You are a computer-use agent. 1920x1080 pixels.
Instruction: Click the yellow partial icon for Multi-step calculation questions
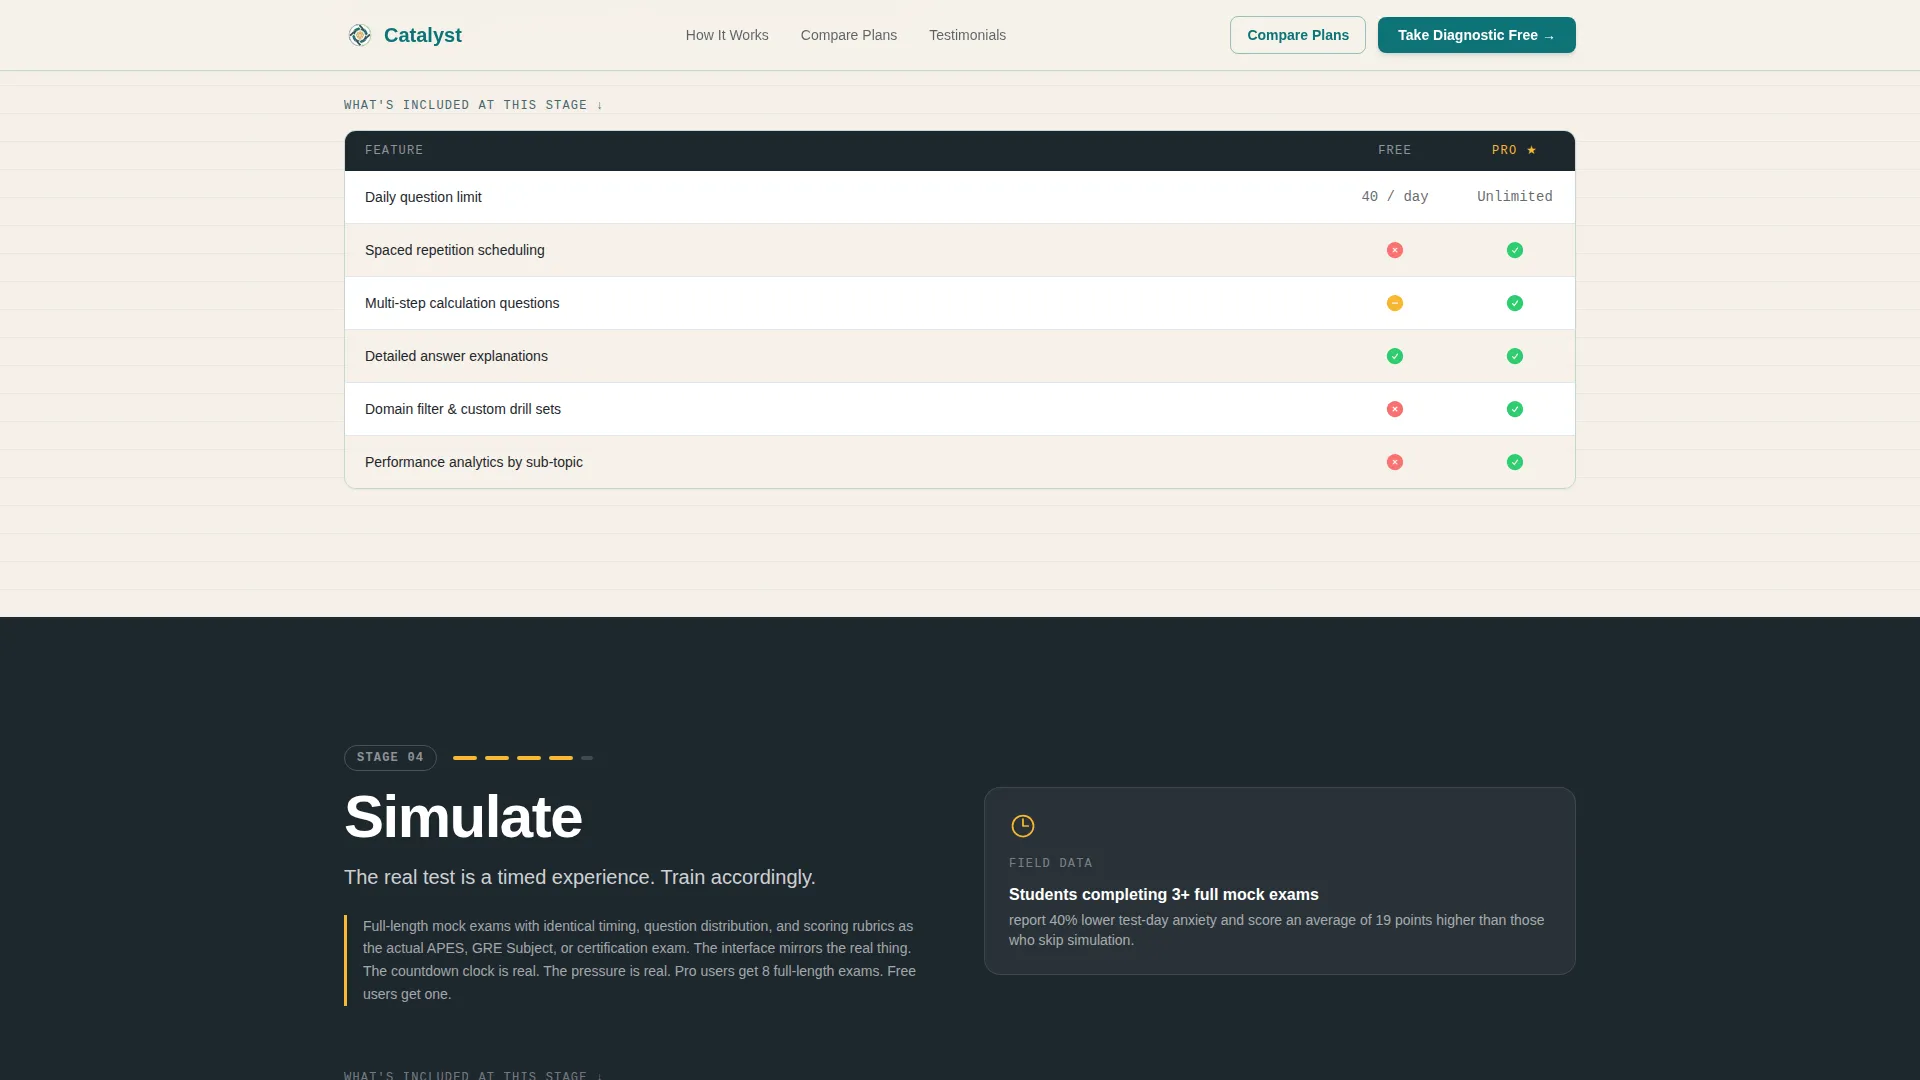pyautogui.click(x=1394, y=303)
